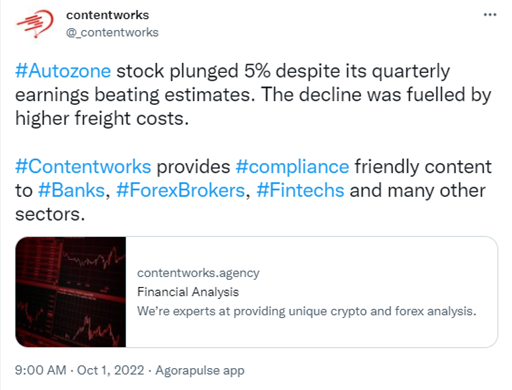This screenshot has height=390, width=512.
Task: Open the Financial Analysis card title
Action: click(x=188, y=292)
